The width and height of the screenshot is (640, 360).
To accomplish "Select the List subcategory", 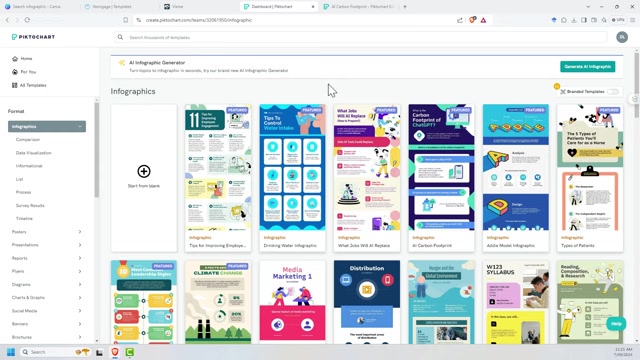I will [x=19, y=179].
